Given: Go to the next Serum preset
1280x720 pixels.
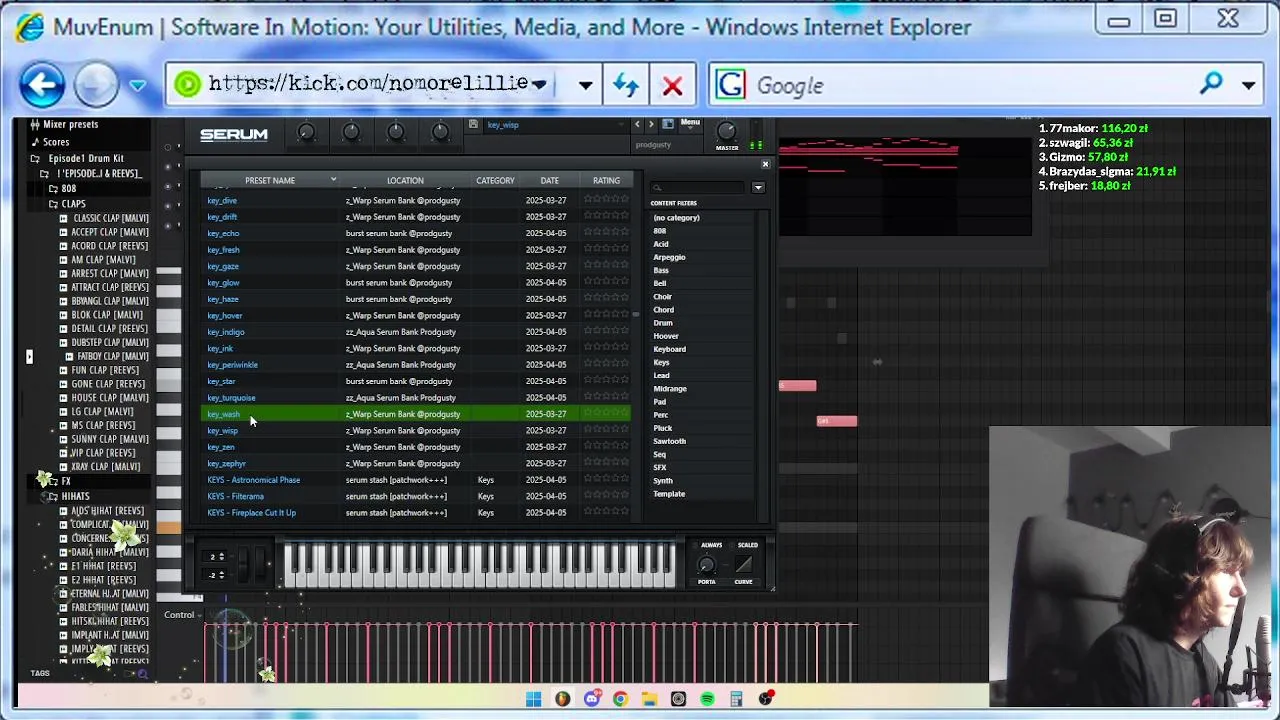Looking at the screenshot, I should (651, 124).
